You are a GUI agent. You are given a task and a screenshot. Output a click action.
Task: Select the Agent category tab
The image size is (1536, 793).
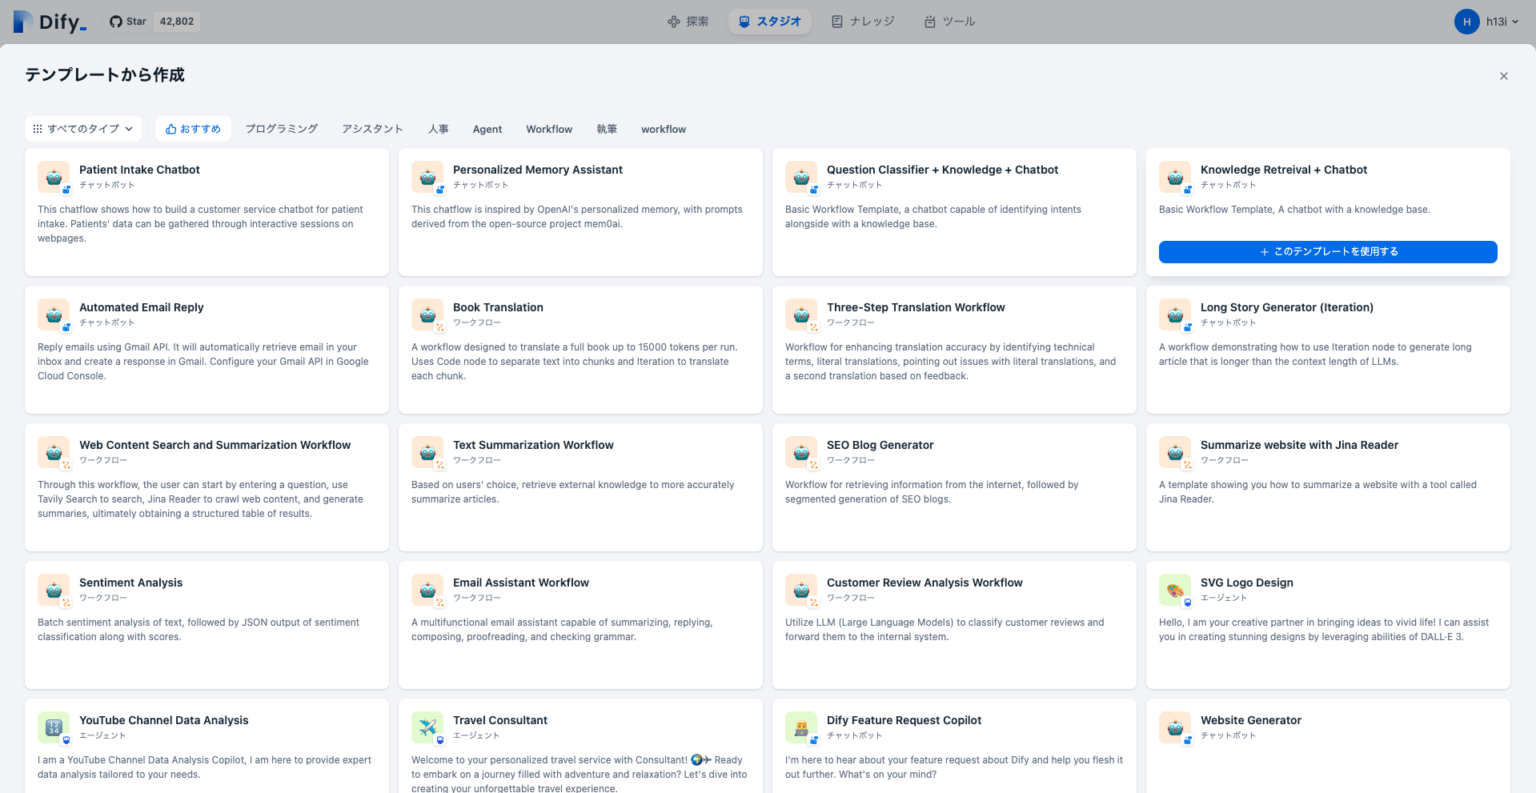pyautogui.click(x=487, y=128)
